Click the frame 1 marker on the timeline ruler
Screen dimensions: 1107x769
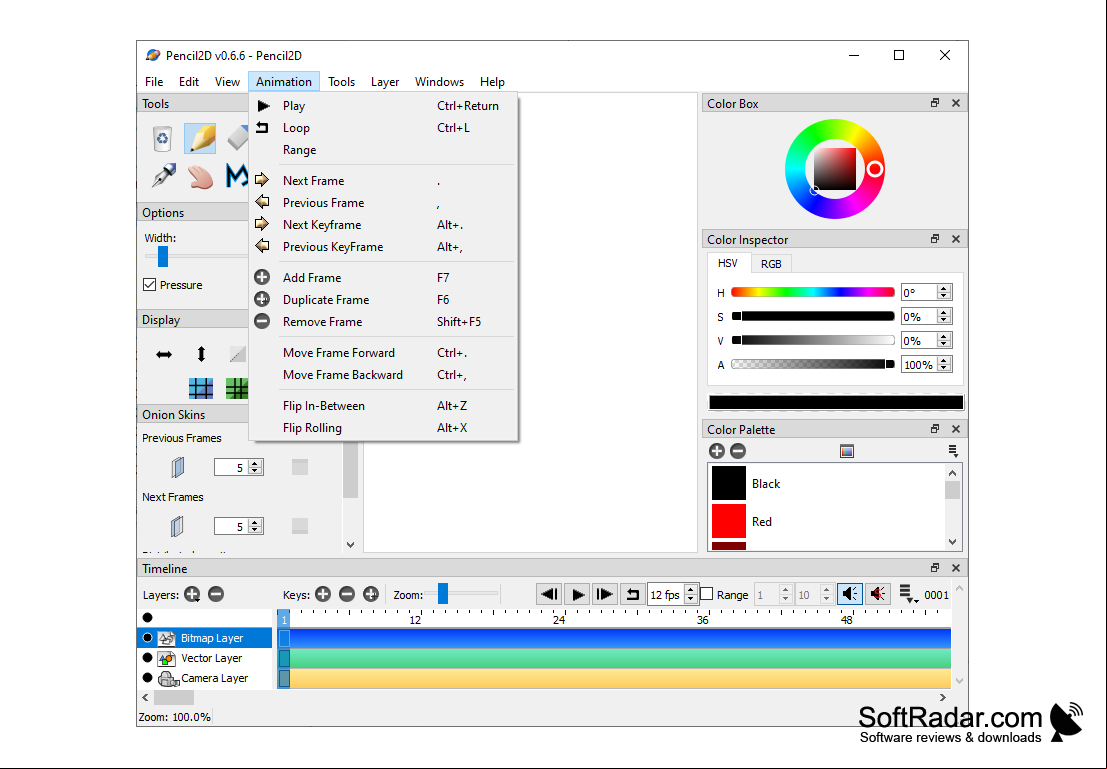tap(284, 619)
